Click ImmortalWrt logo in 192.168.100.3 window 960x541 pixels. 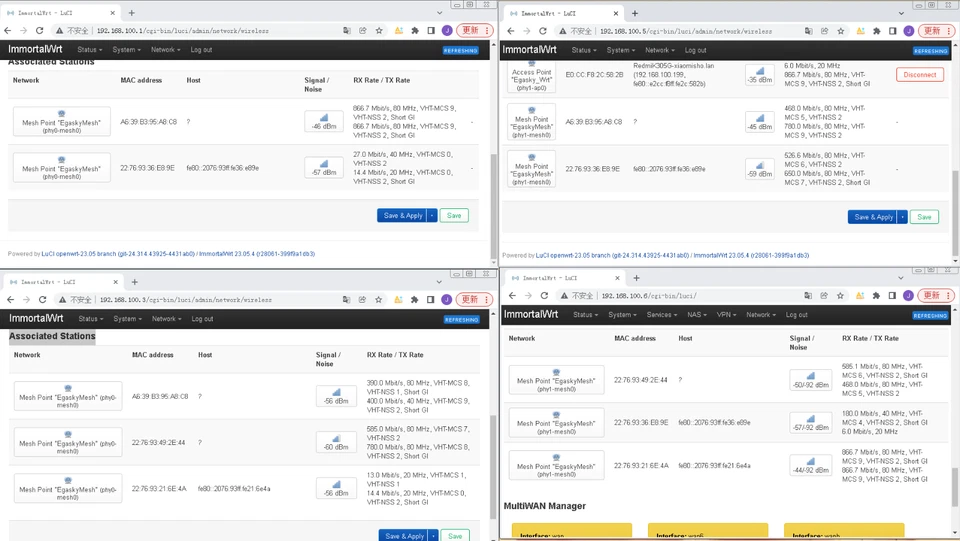tap(36, 318)
